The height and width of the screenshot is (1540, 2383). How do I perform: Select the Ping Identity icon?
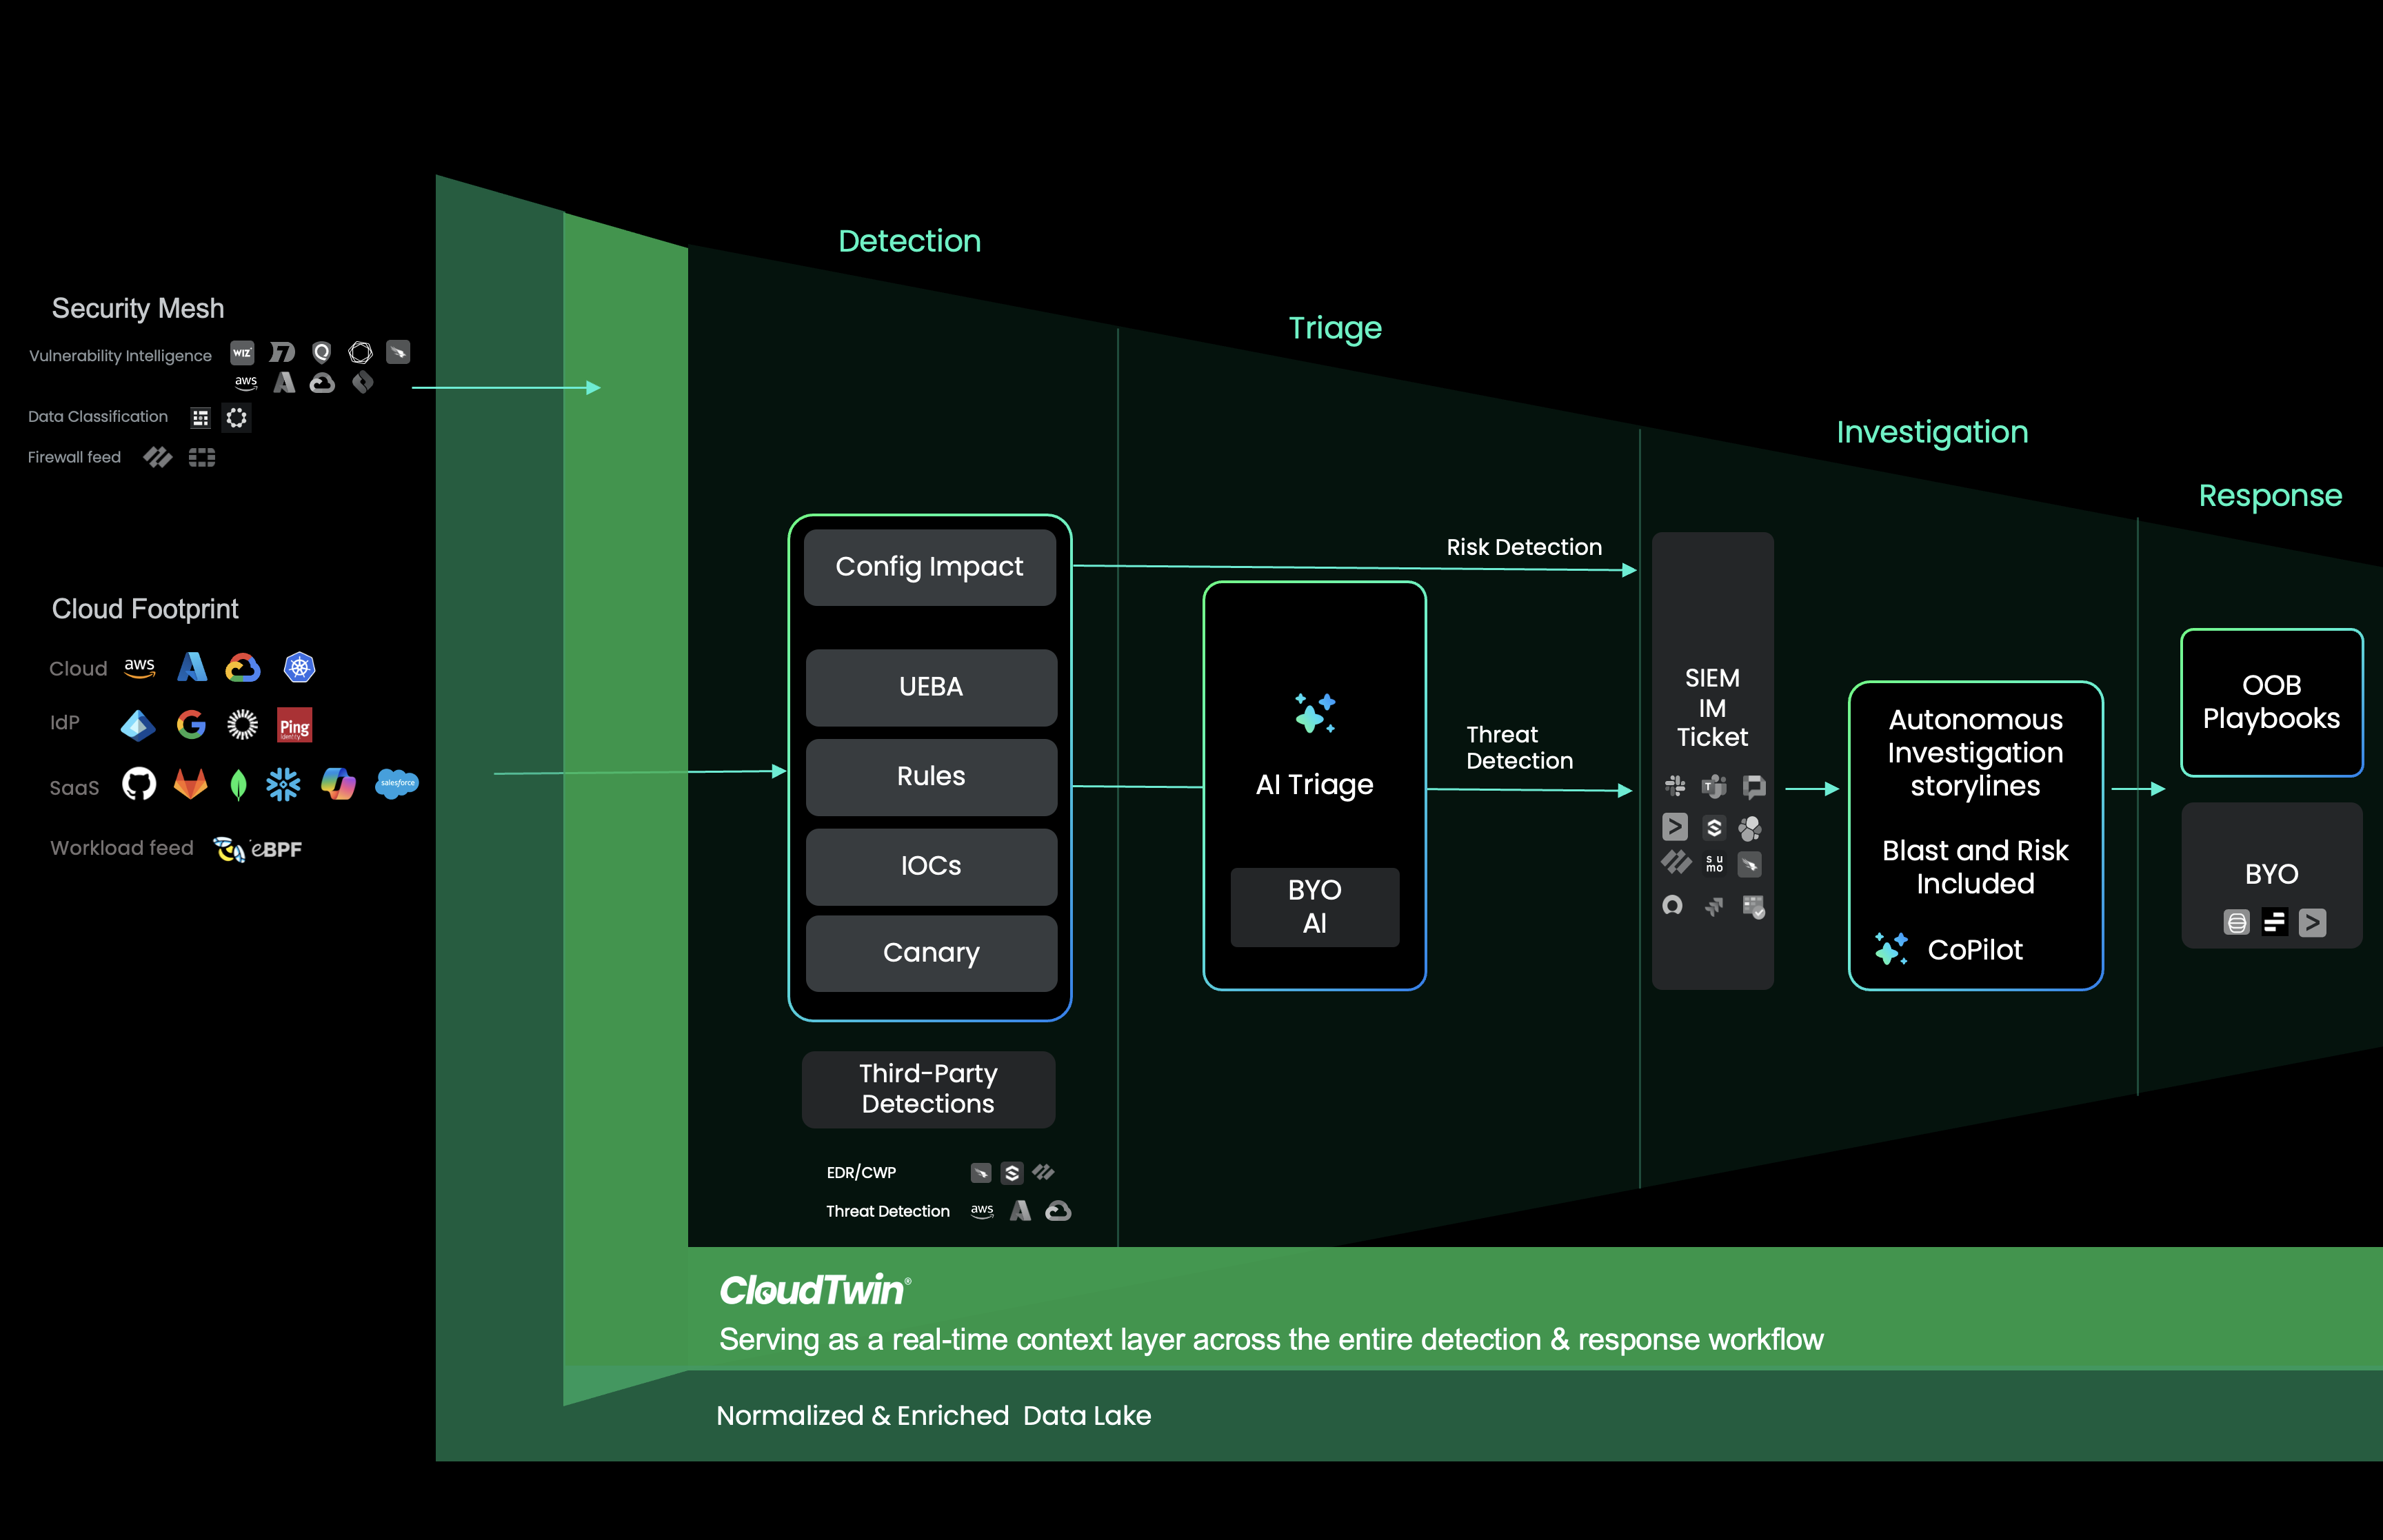pyautogui.click(x=294, y=725)
